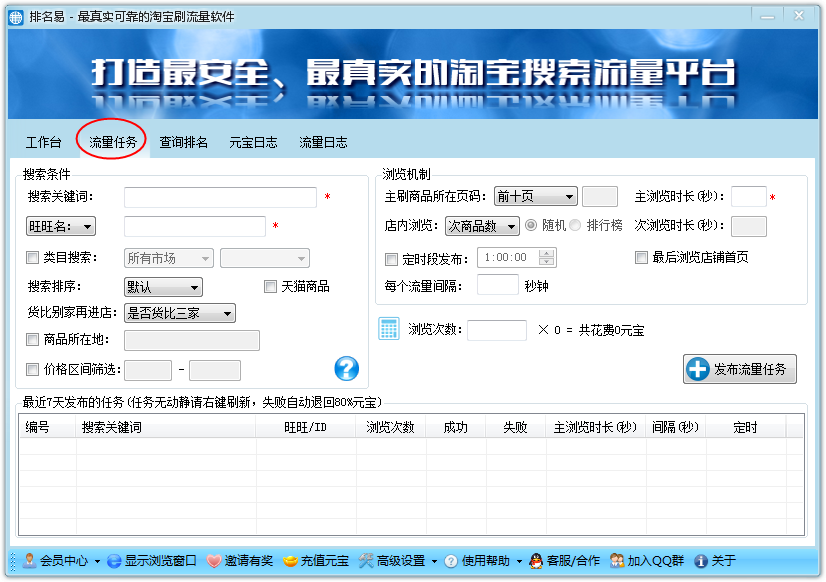This screenshot has height=582, width=826.
Task: Click the 编号 column header
Action: (47, 427)
